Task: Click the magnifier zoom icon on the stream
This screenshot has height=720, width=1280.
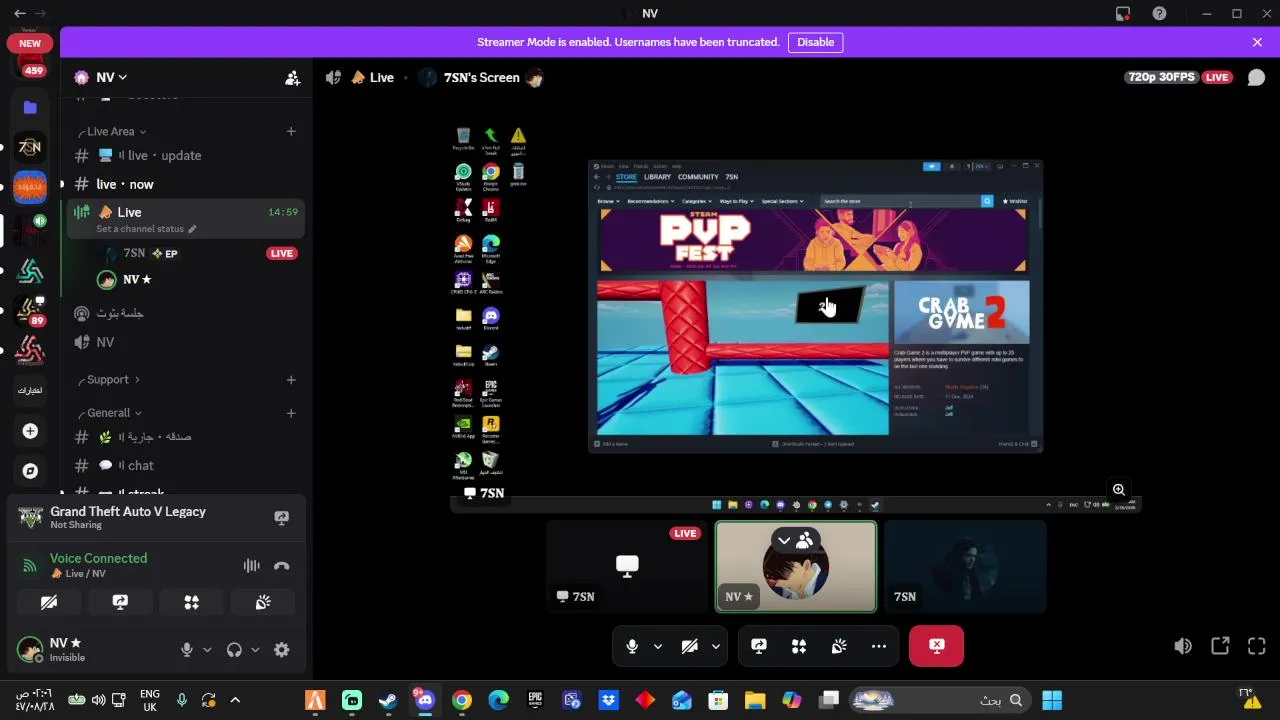Action: point(1119,490)
